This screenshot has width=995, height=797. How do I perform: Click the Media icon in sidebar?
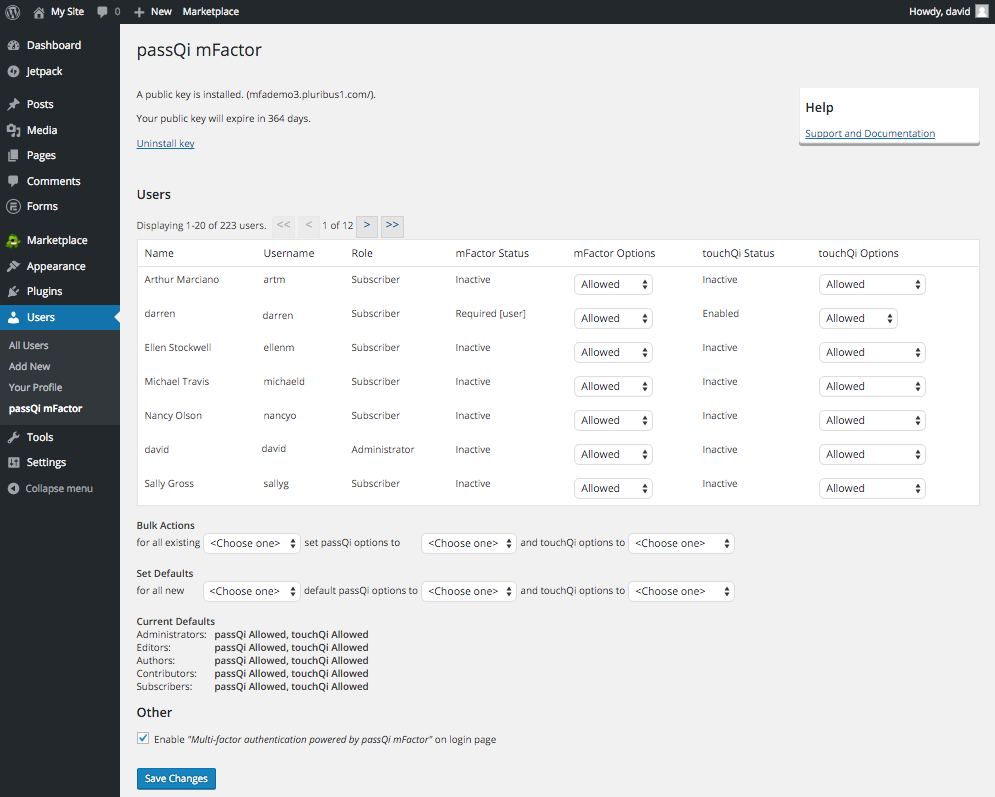[13, 131]
